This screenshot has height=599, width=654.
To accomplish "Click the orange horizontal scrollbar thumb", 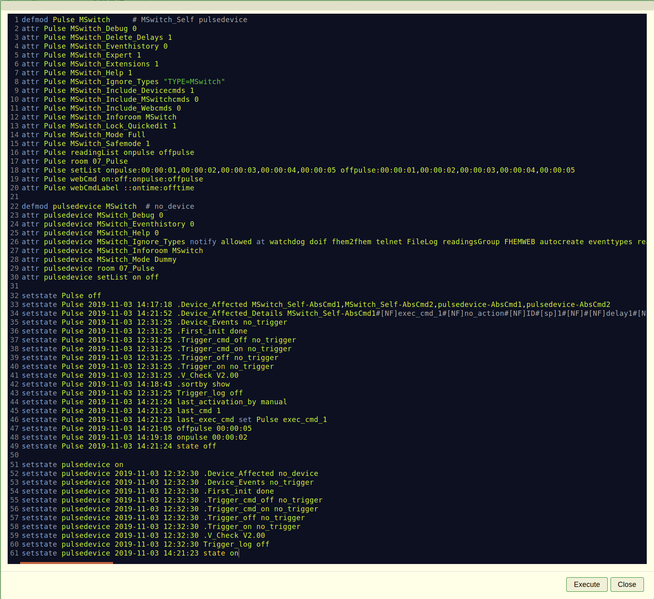I will (66, 563).
